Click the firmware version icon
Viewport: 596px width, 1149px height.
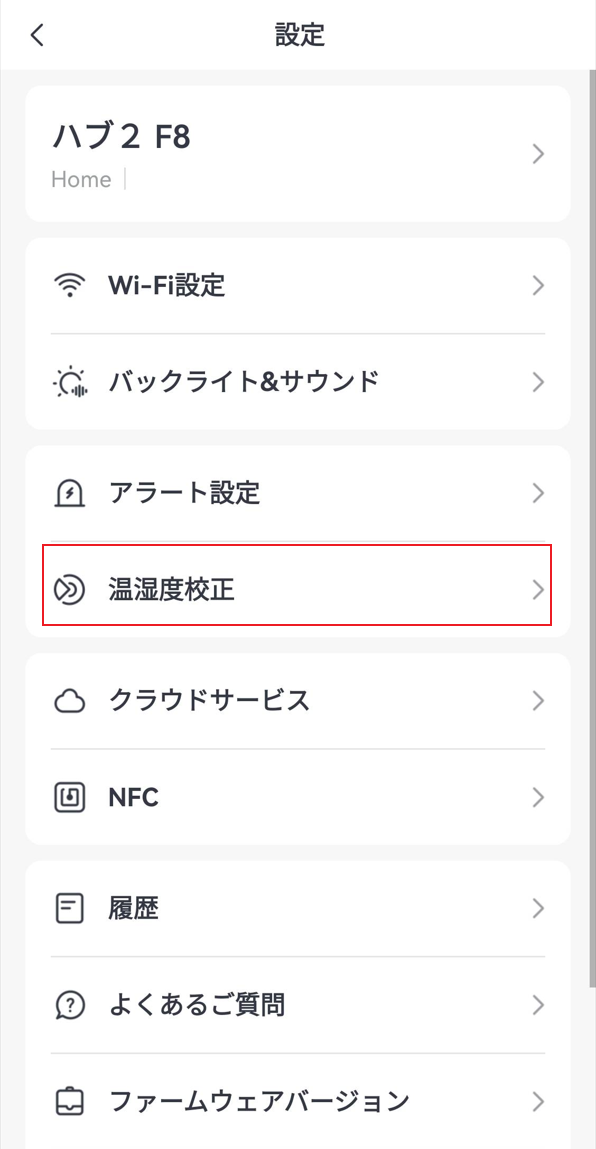(x=70, y=1101)
